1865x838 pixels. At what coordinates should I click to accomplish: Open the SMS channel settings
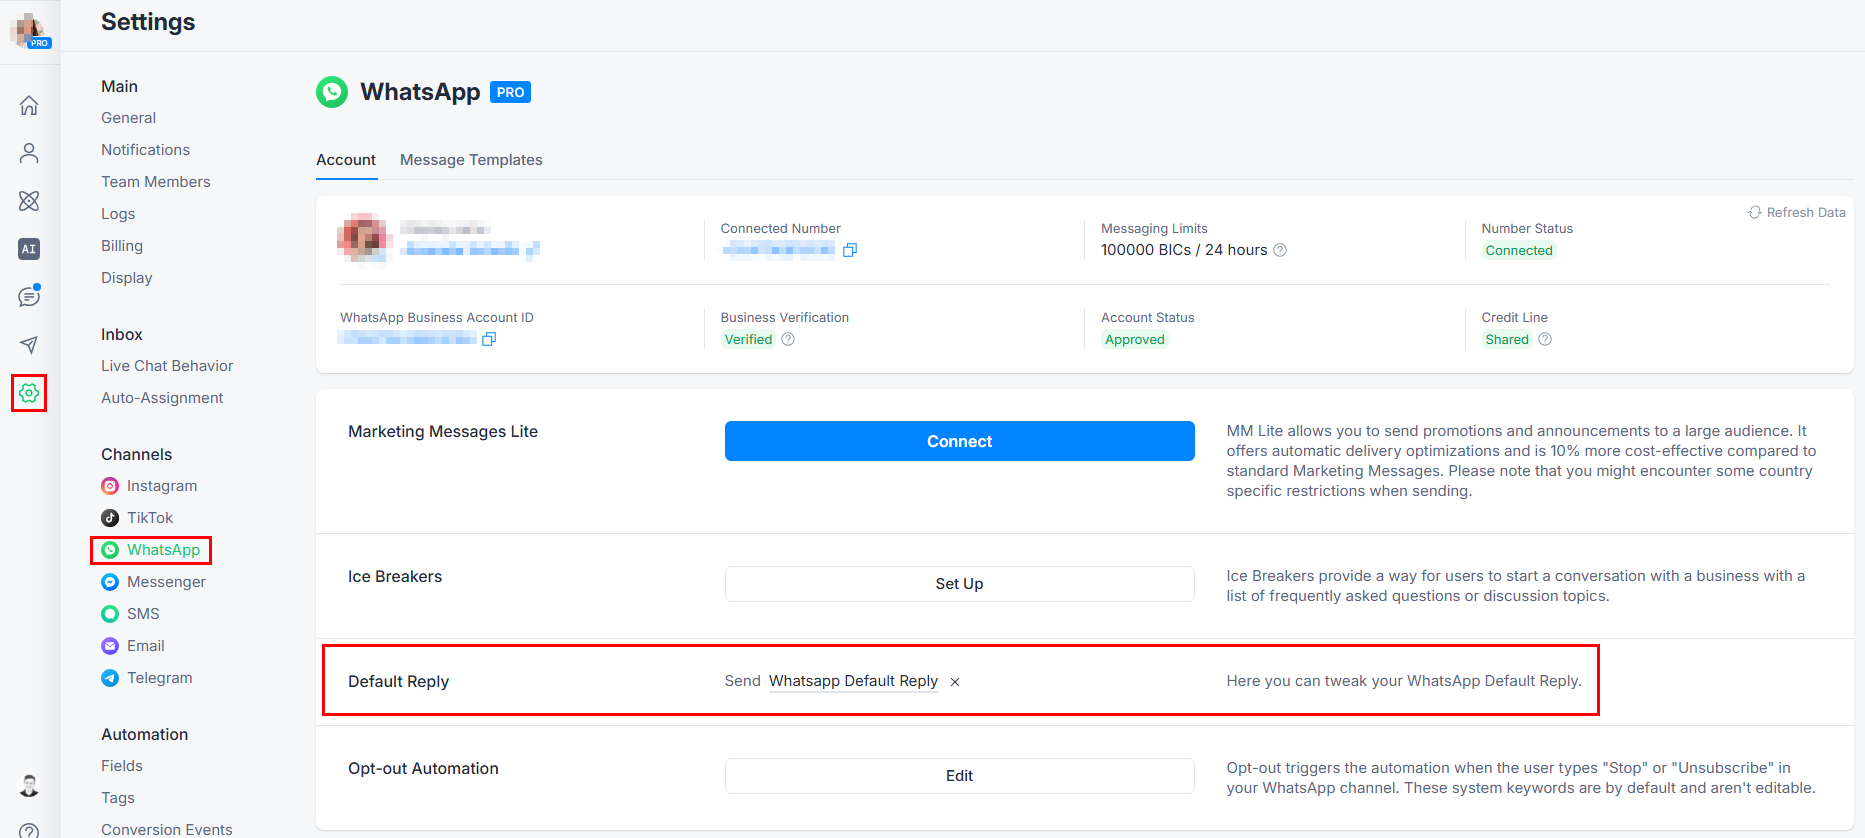click(x=130, y=614)
